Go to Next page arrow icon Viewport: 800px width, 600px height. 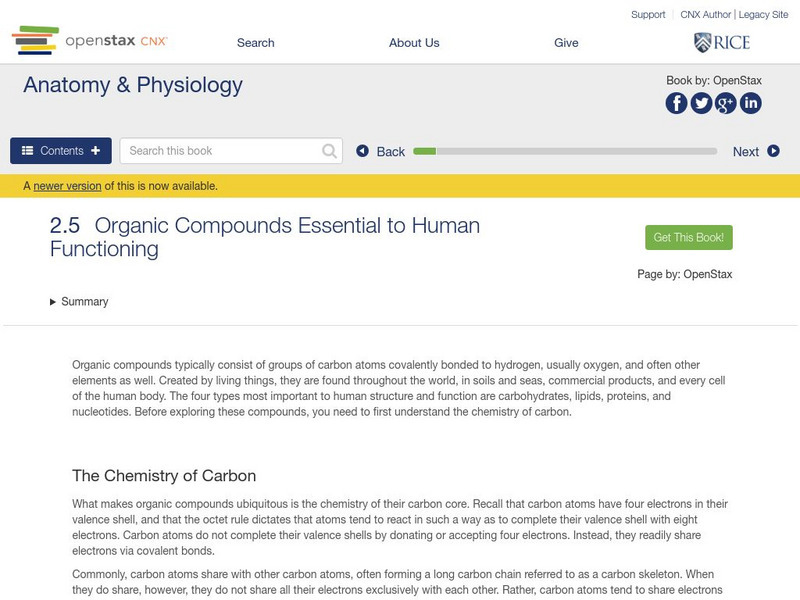(773, 151)
